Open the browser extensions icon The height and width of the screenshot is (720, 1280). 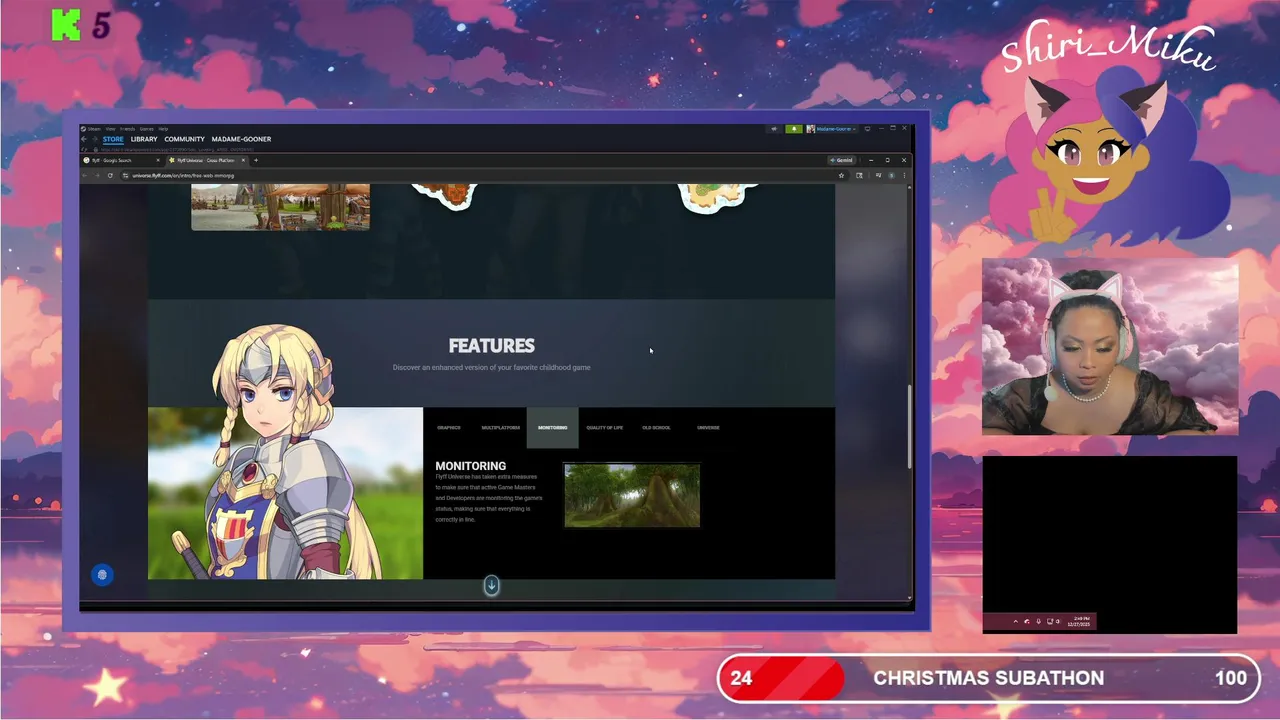[859, 176]
